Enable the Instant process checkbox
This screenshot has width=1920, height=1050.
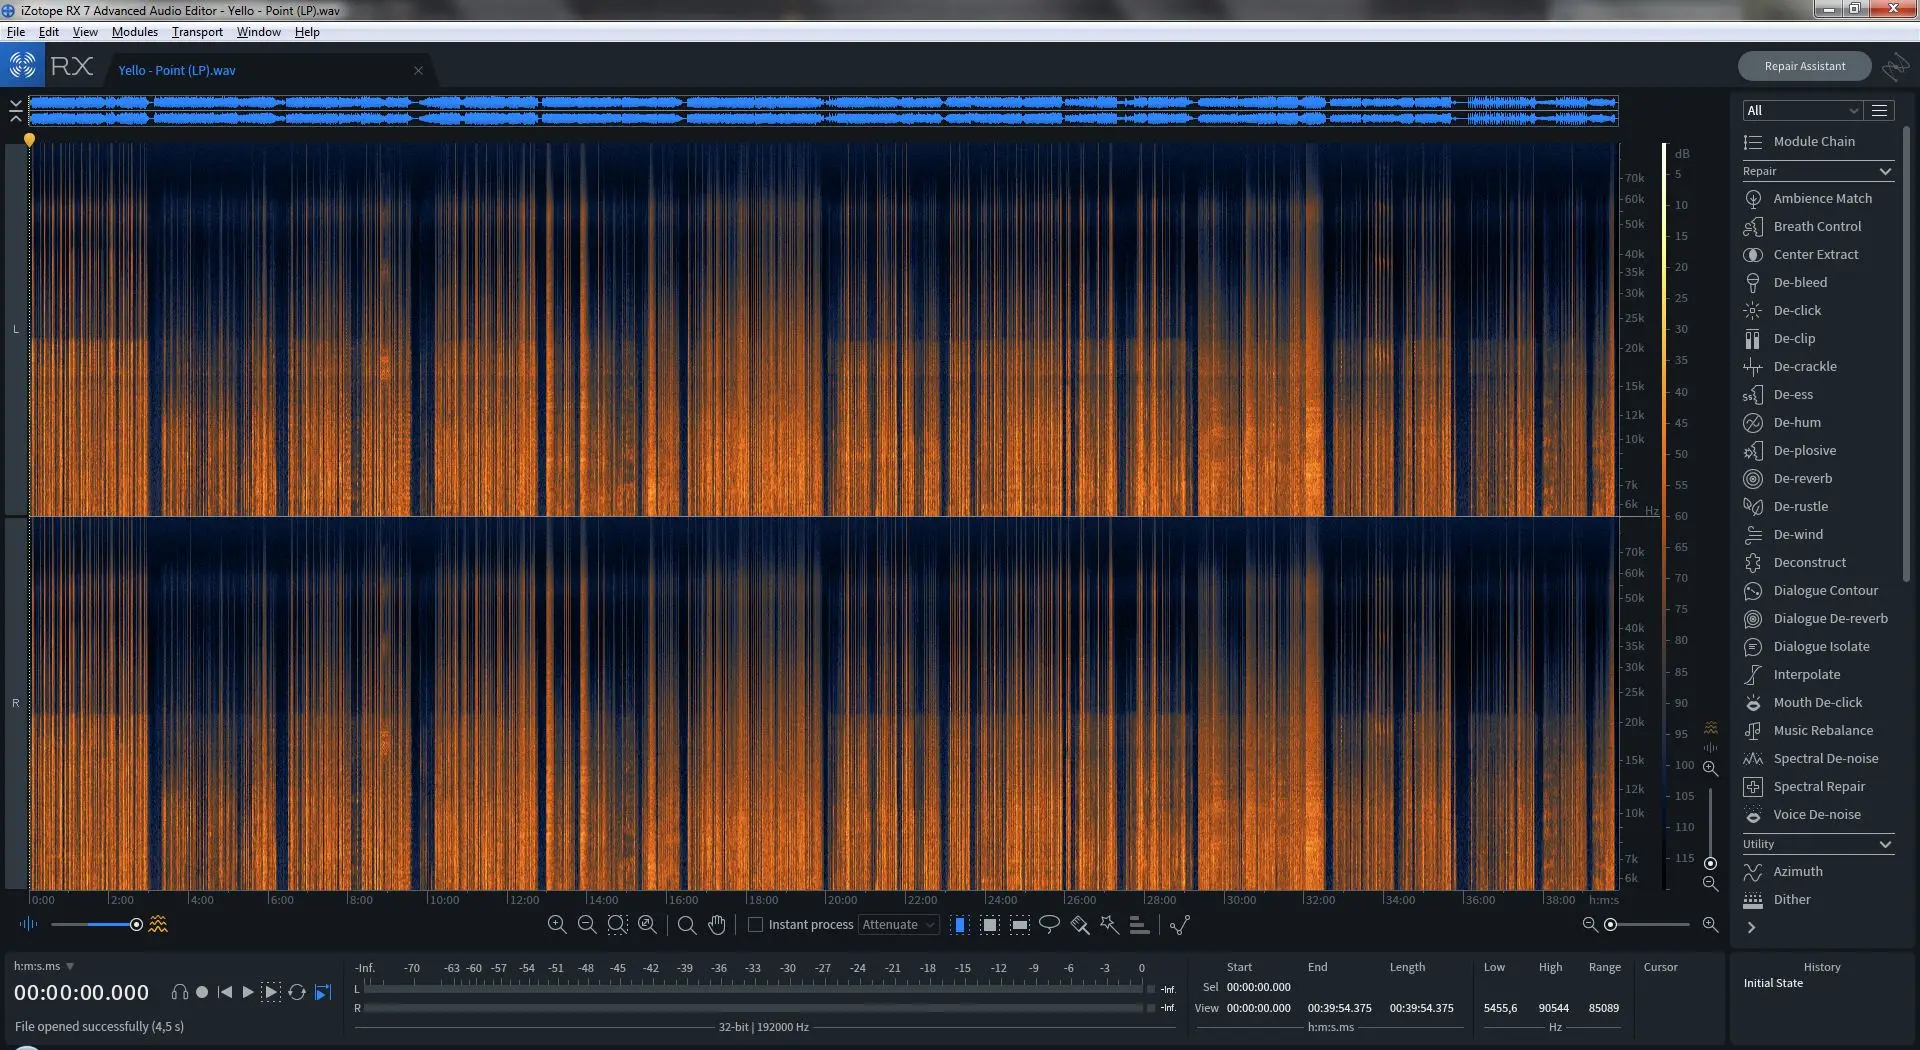click(x=756, y=924)
